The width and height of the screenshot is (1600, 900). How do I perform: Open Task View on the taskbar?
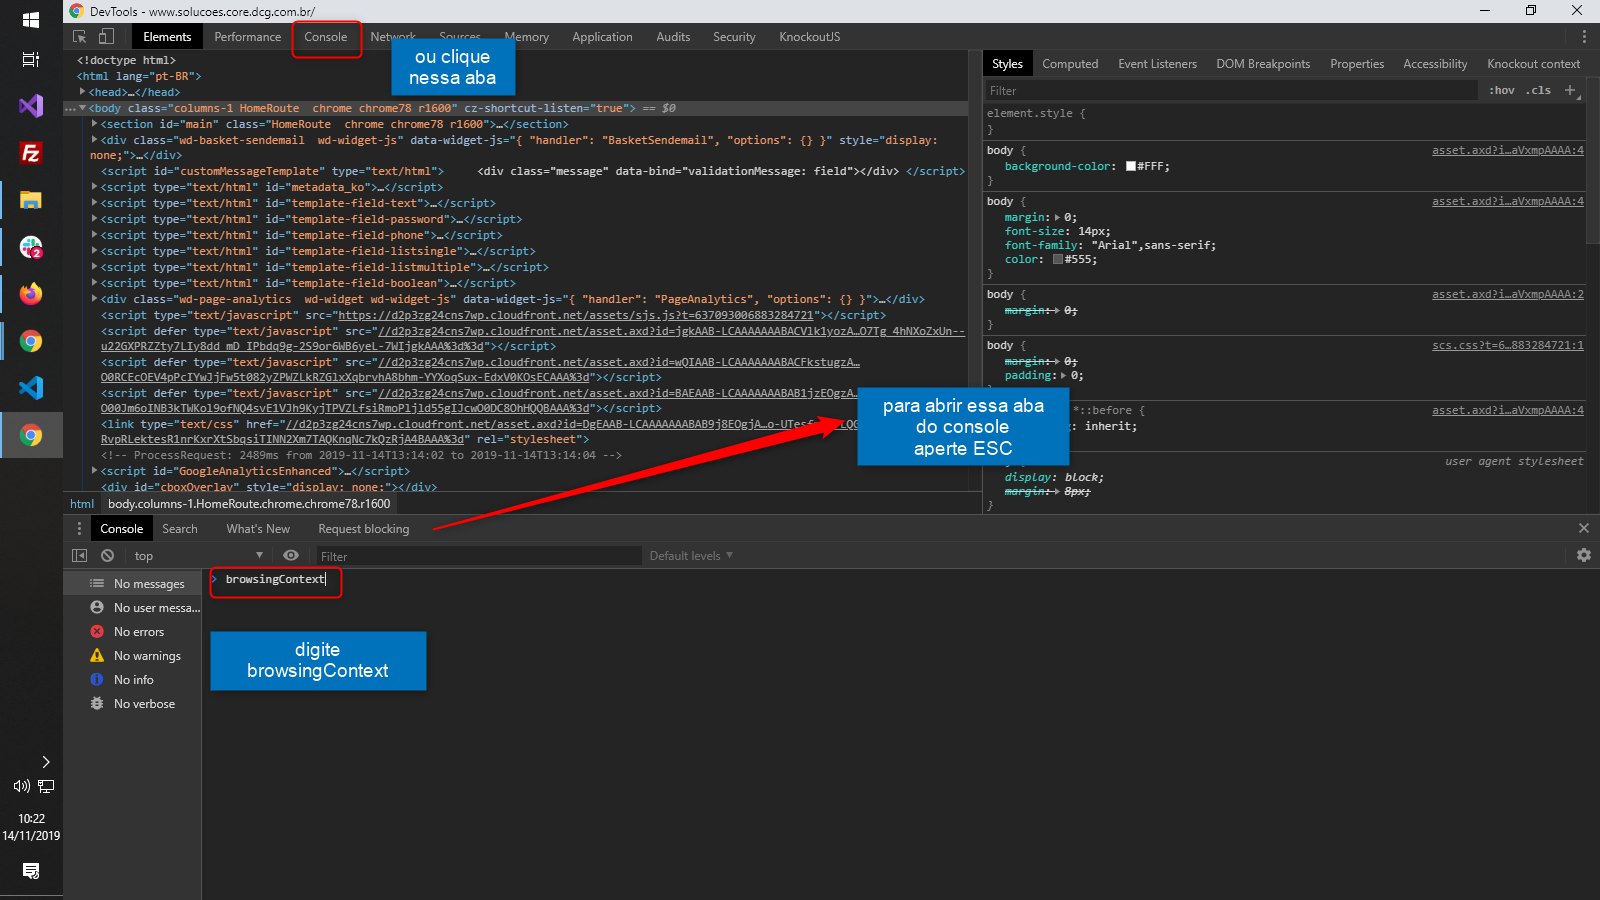[x=31, y=59]
